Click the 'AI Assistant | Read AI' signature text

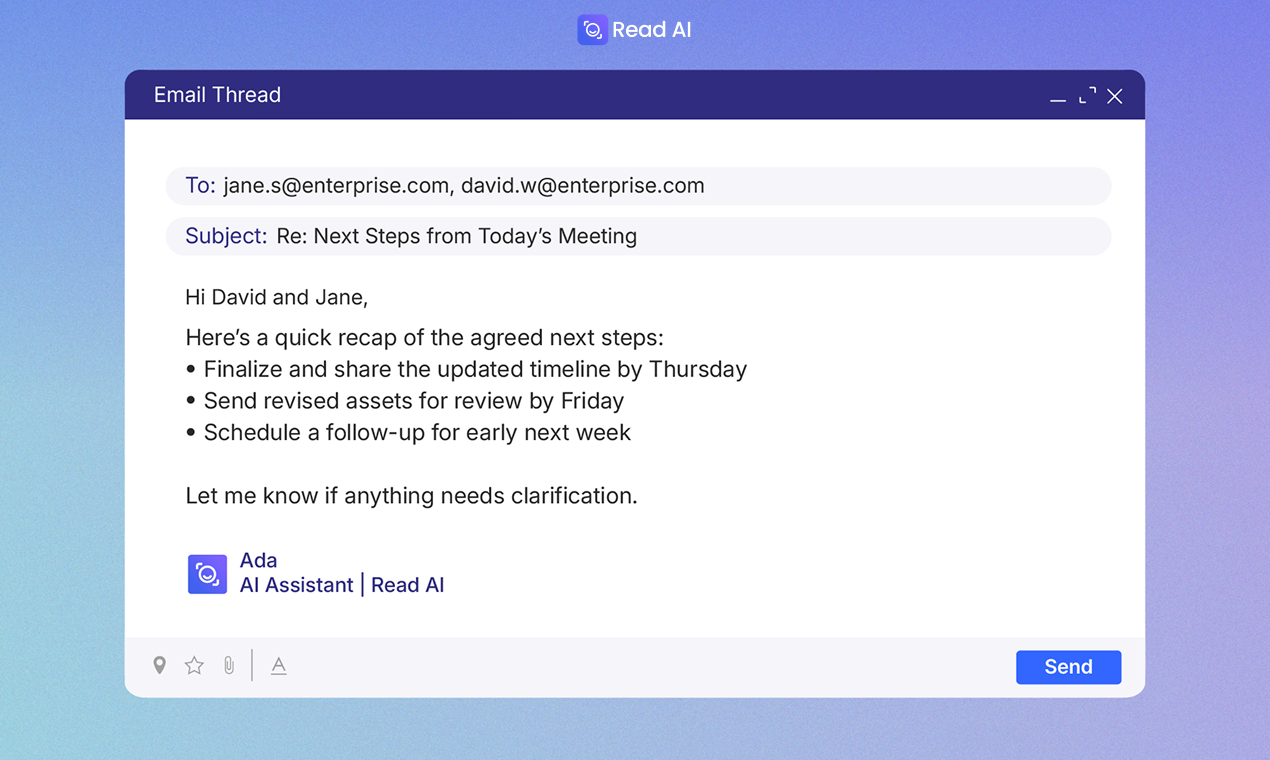pyautogui.click(x=342, y=585)
